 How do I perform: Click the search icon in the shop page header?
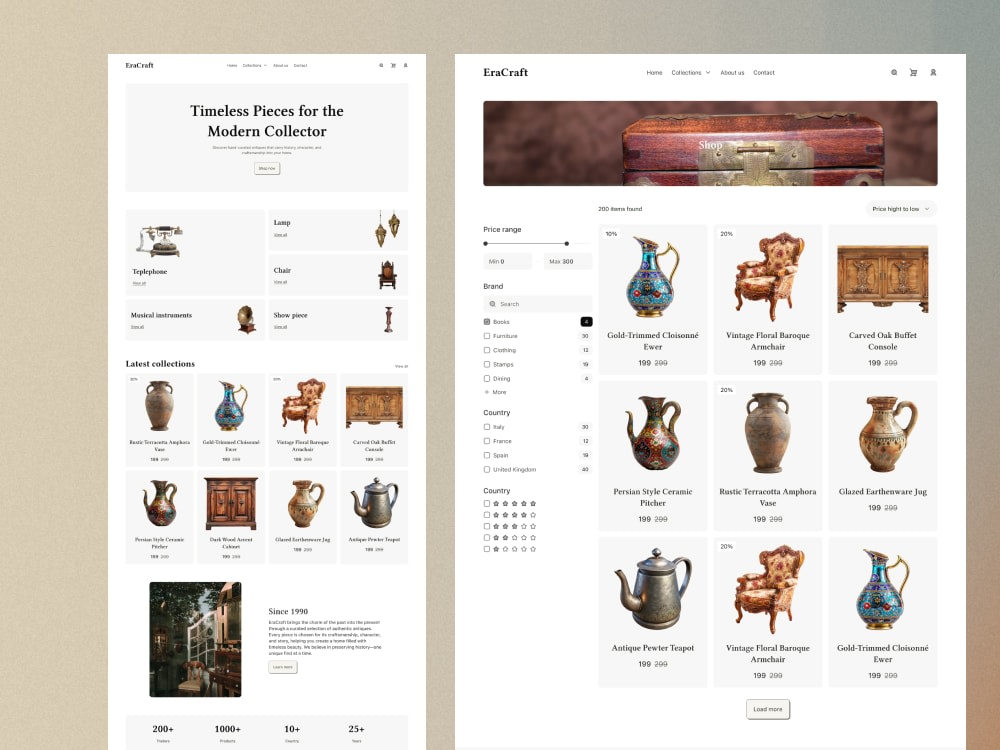[x=894, y=73]
